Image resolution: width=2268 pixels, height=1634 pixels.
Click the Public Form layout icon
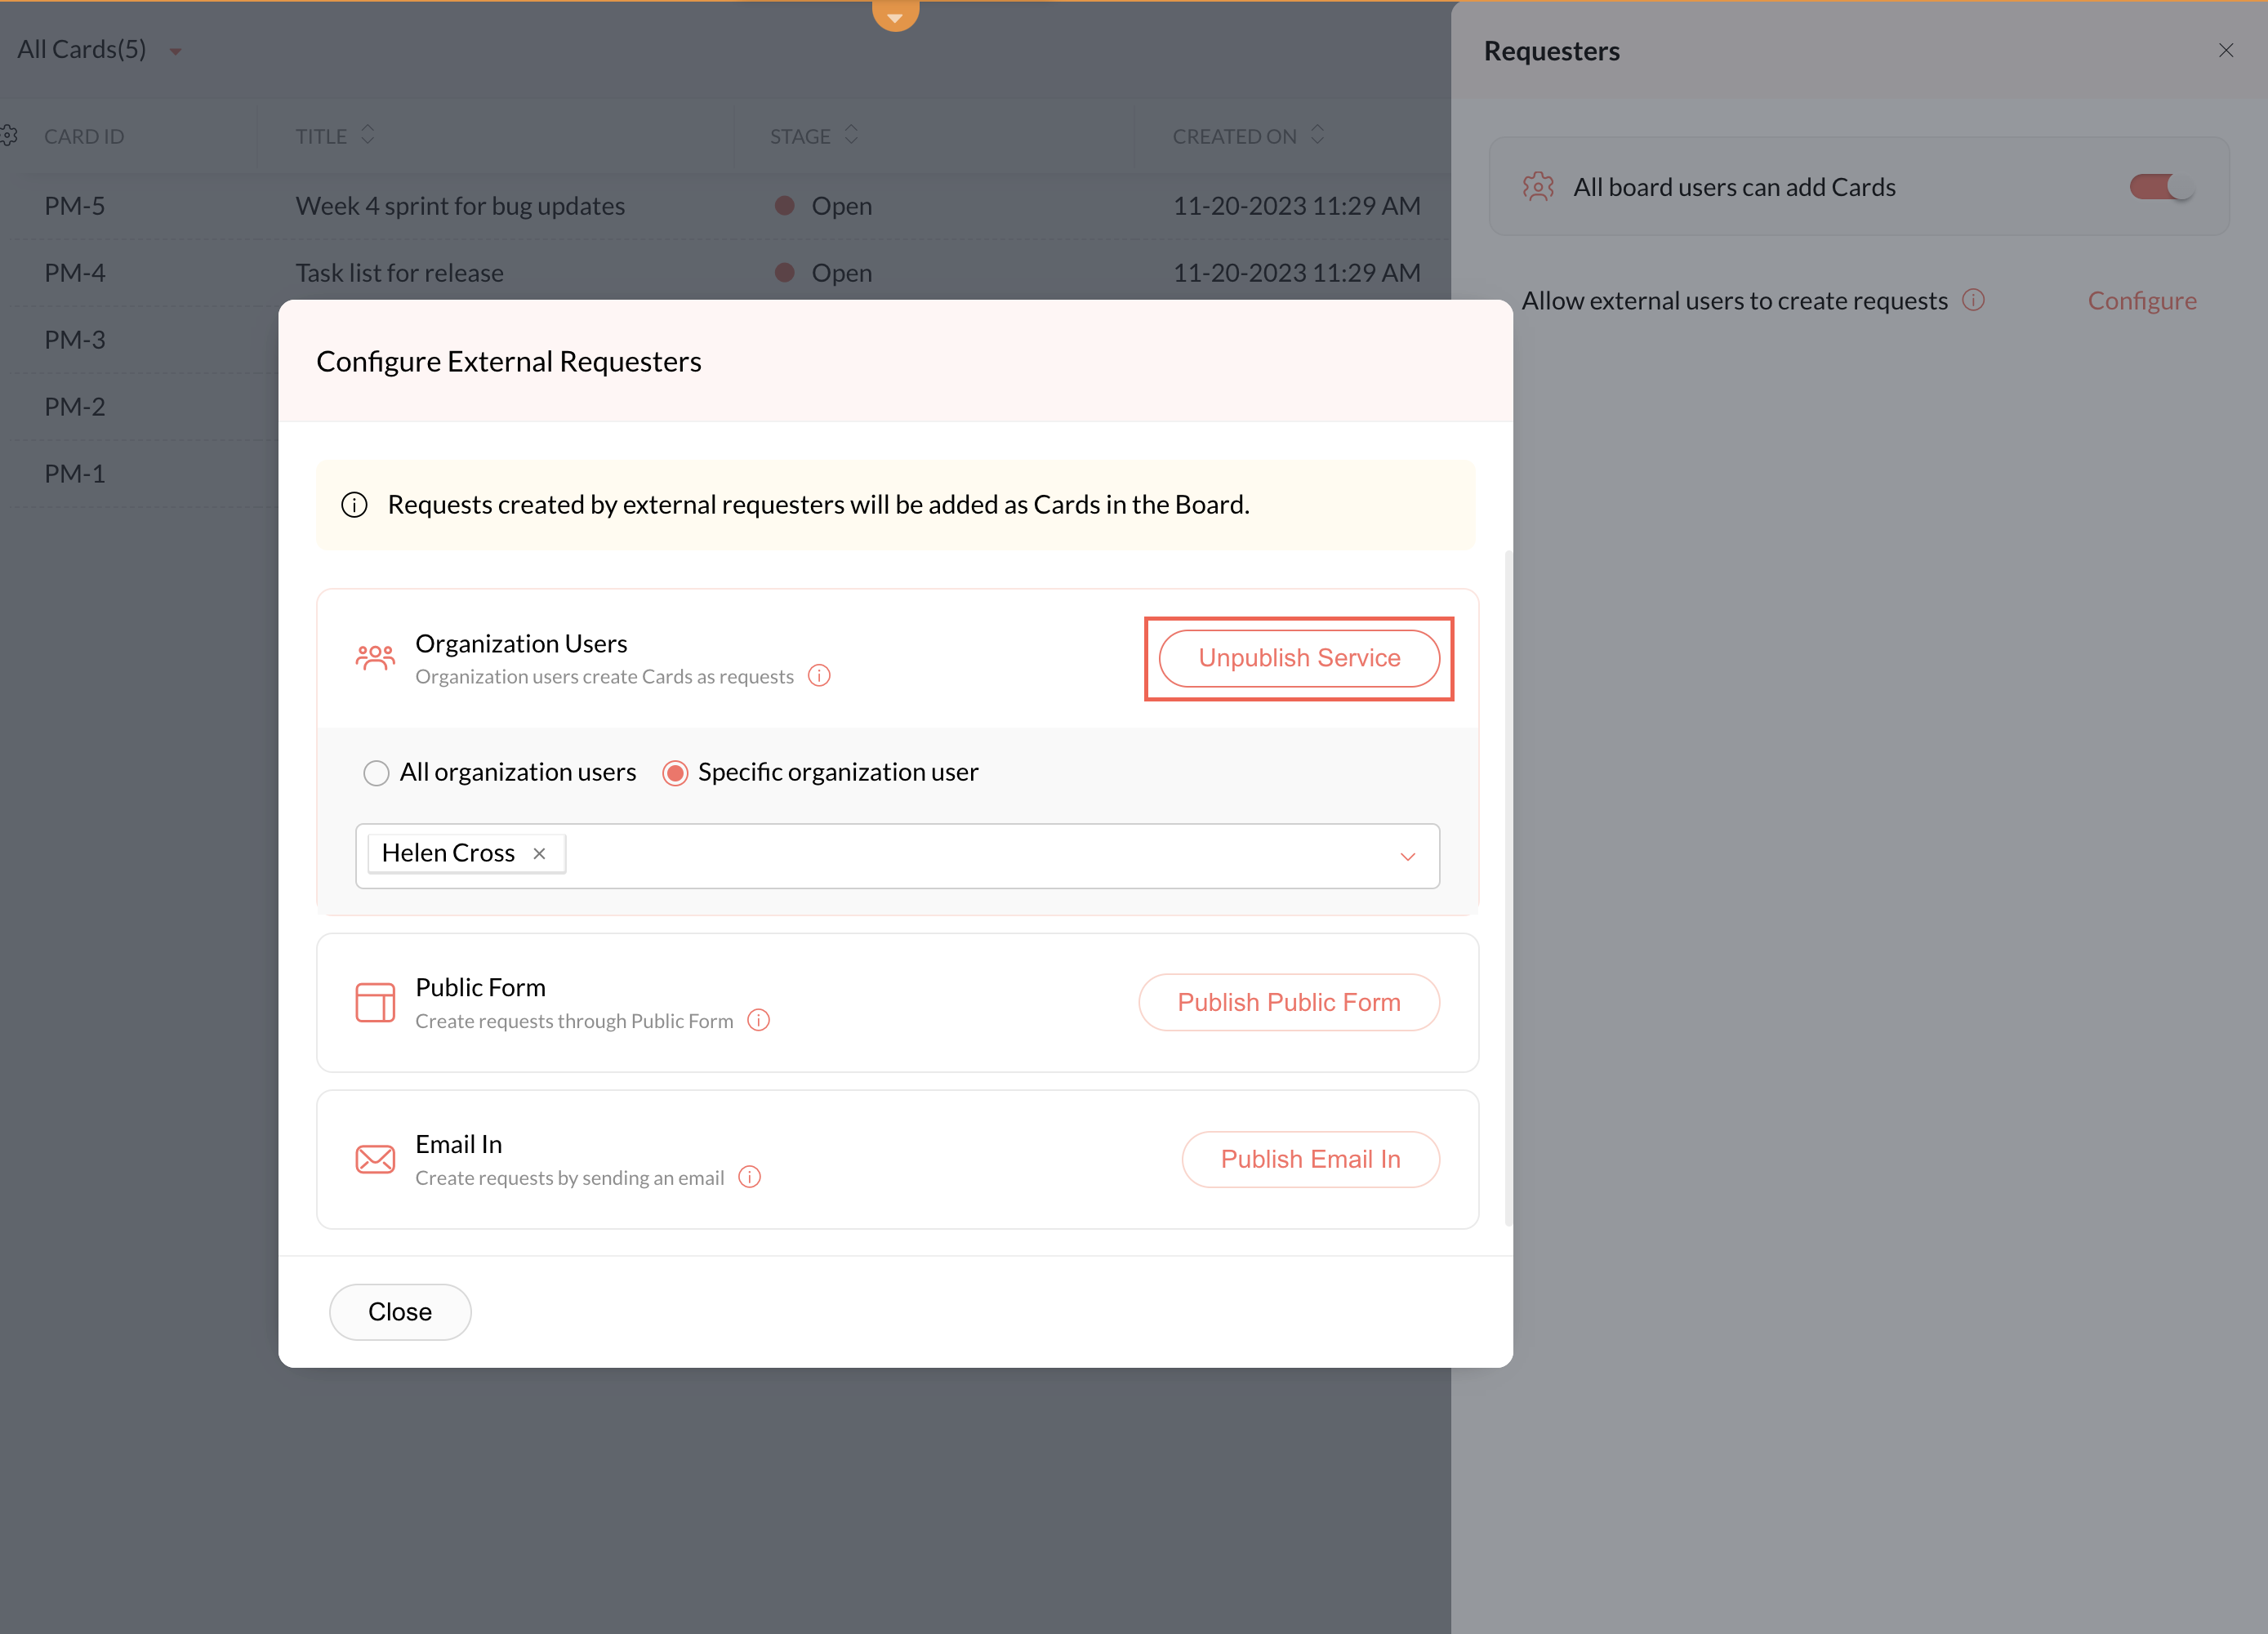(x=375, y=1002)
